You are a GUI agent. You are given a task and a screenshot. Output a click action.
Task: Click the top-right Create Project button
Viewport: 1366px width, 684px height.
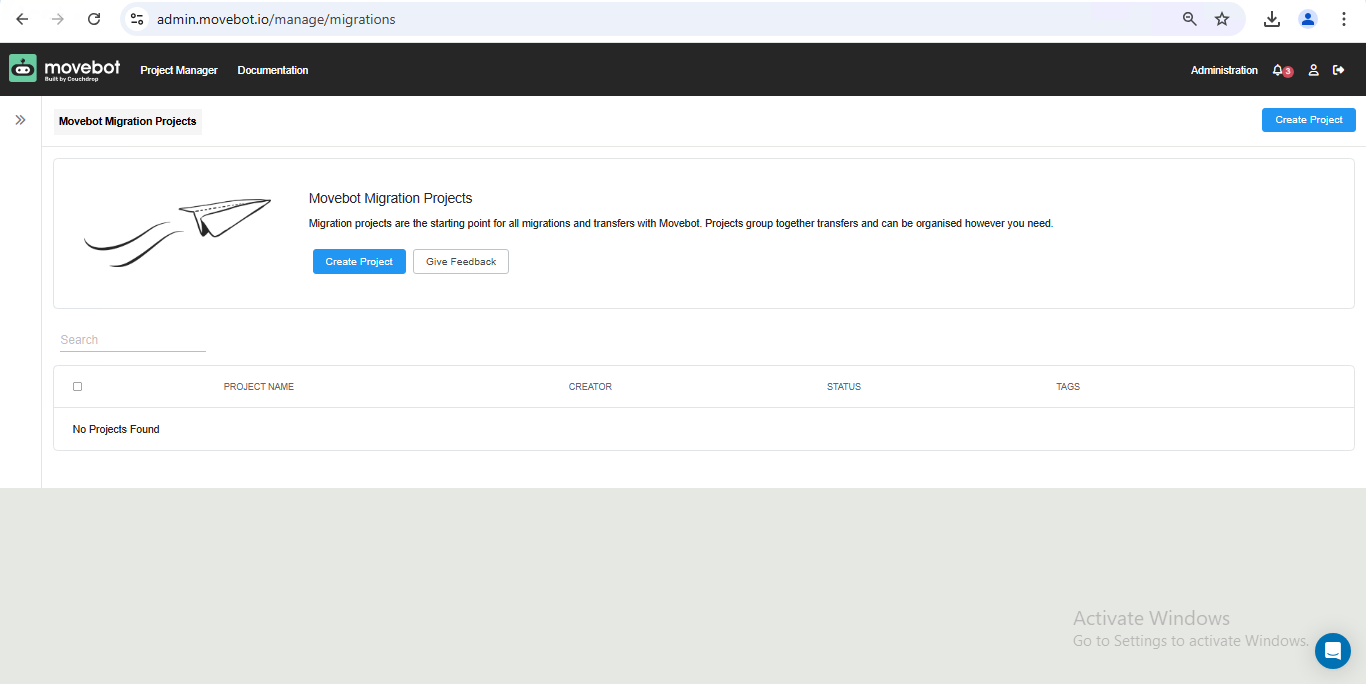click(x=1309, y=120)
